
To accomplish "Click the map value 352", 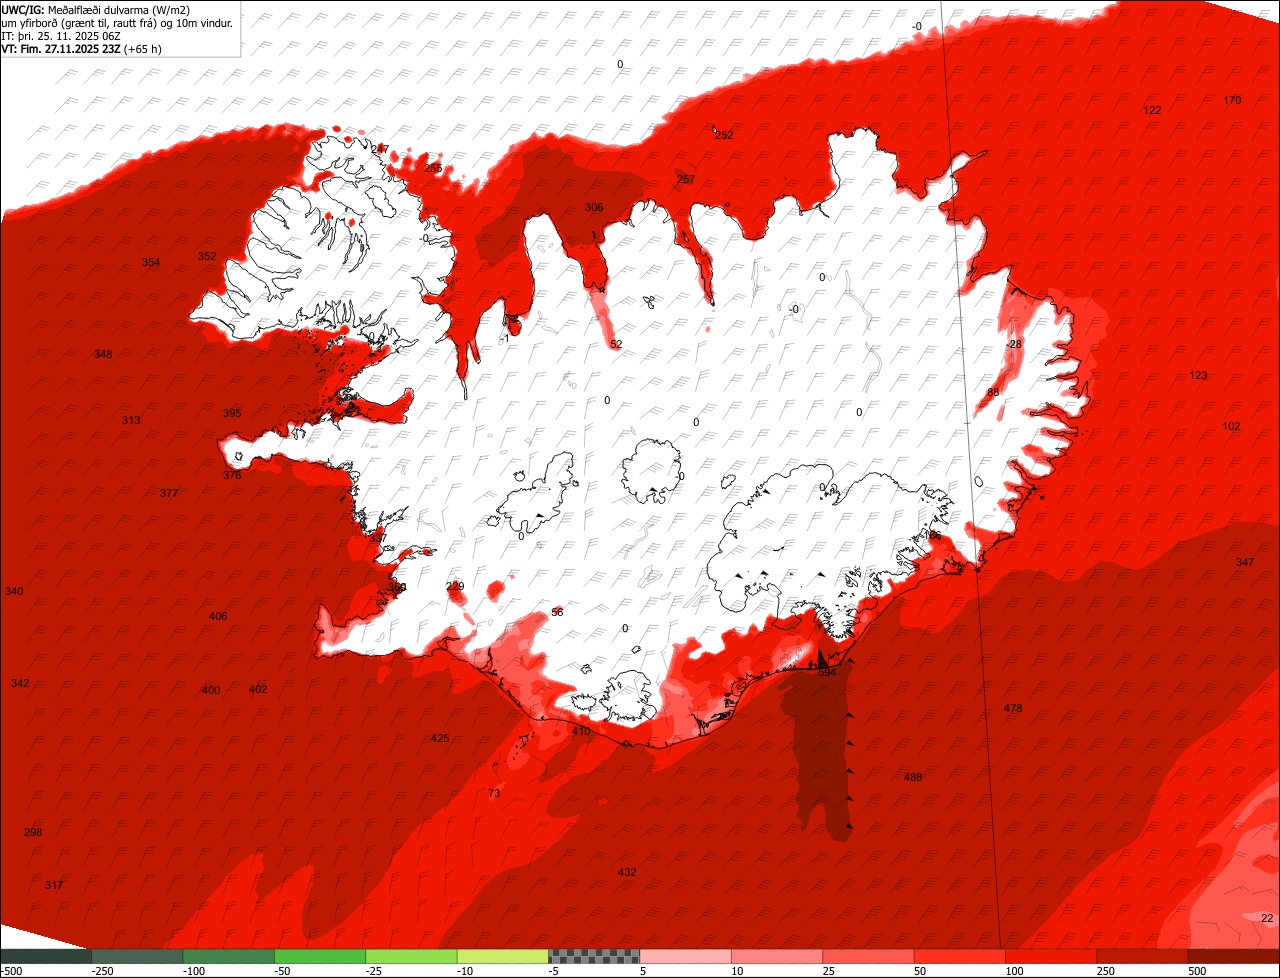I will [x=207, y=256].
